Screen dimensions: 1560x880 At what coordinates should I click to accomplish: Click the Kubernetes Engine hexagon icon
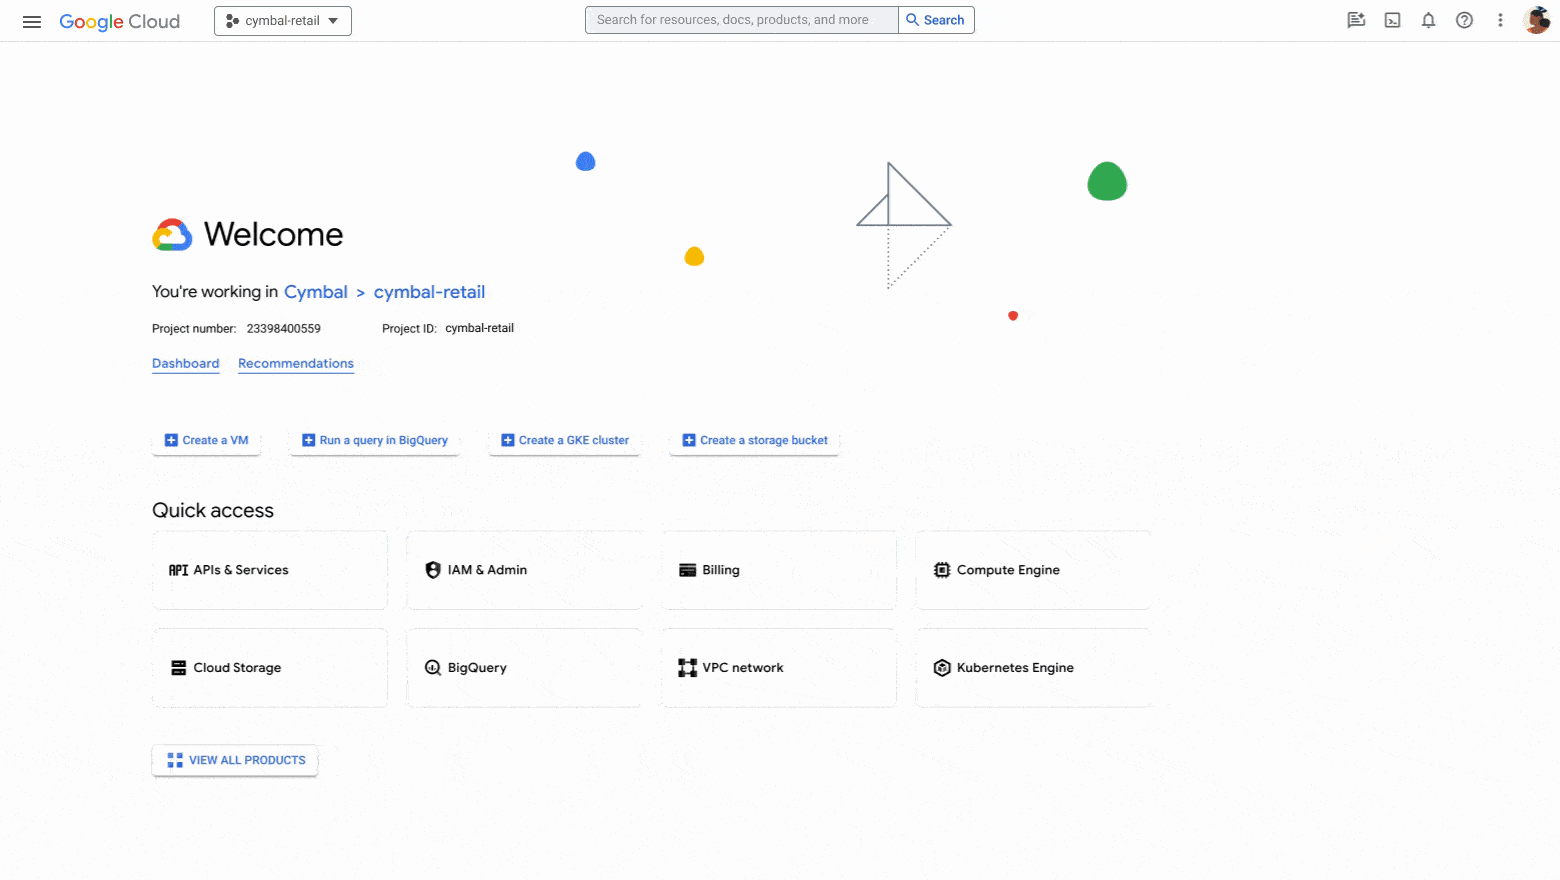[x=942, y=668]
